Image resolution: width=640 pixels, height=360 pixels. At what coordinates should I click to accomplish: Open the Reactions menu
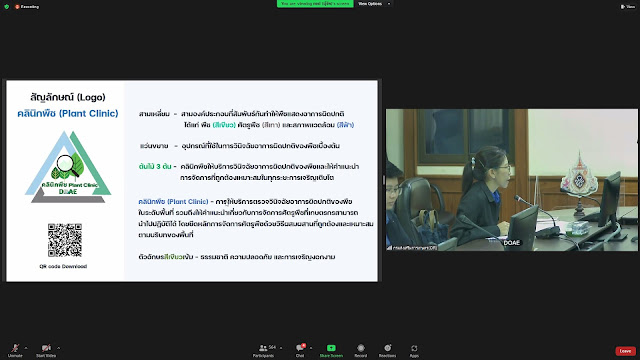387,350
